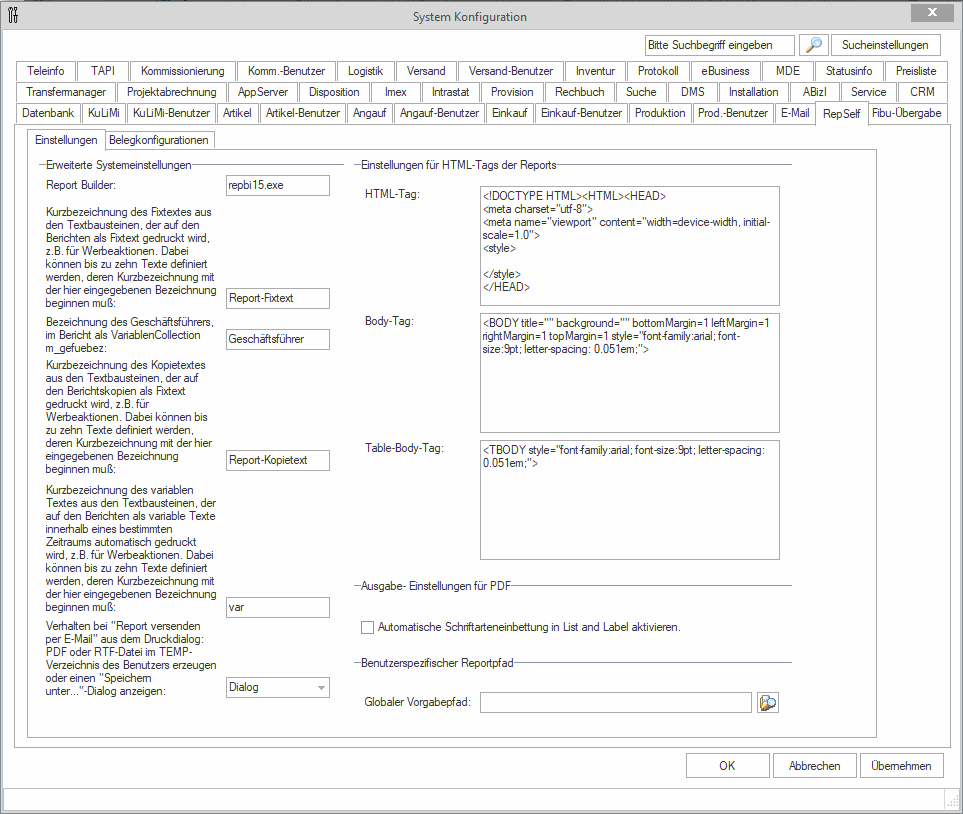The height and width of the screenshot is (814, 963).
Task: Switch to the Installation tab
Action: click(x=754, y=92)
